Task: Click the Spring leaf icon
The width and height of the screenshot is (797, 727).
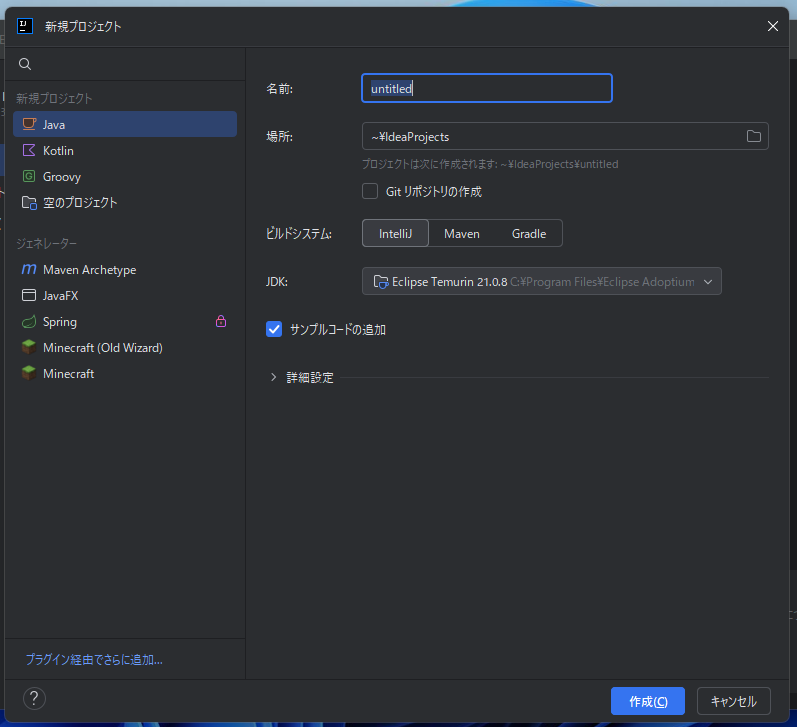Action: (29, 322)
